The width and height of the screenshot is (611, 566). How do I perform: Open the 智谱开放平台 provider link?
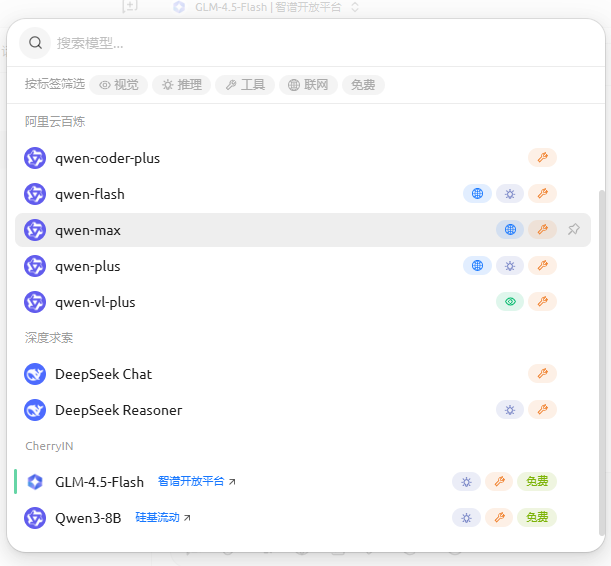coord(196,481)
